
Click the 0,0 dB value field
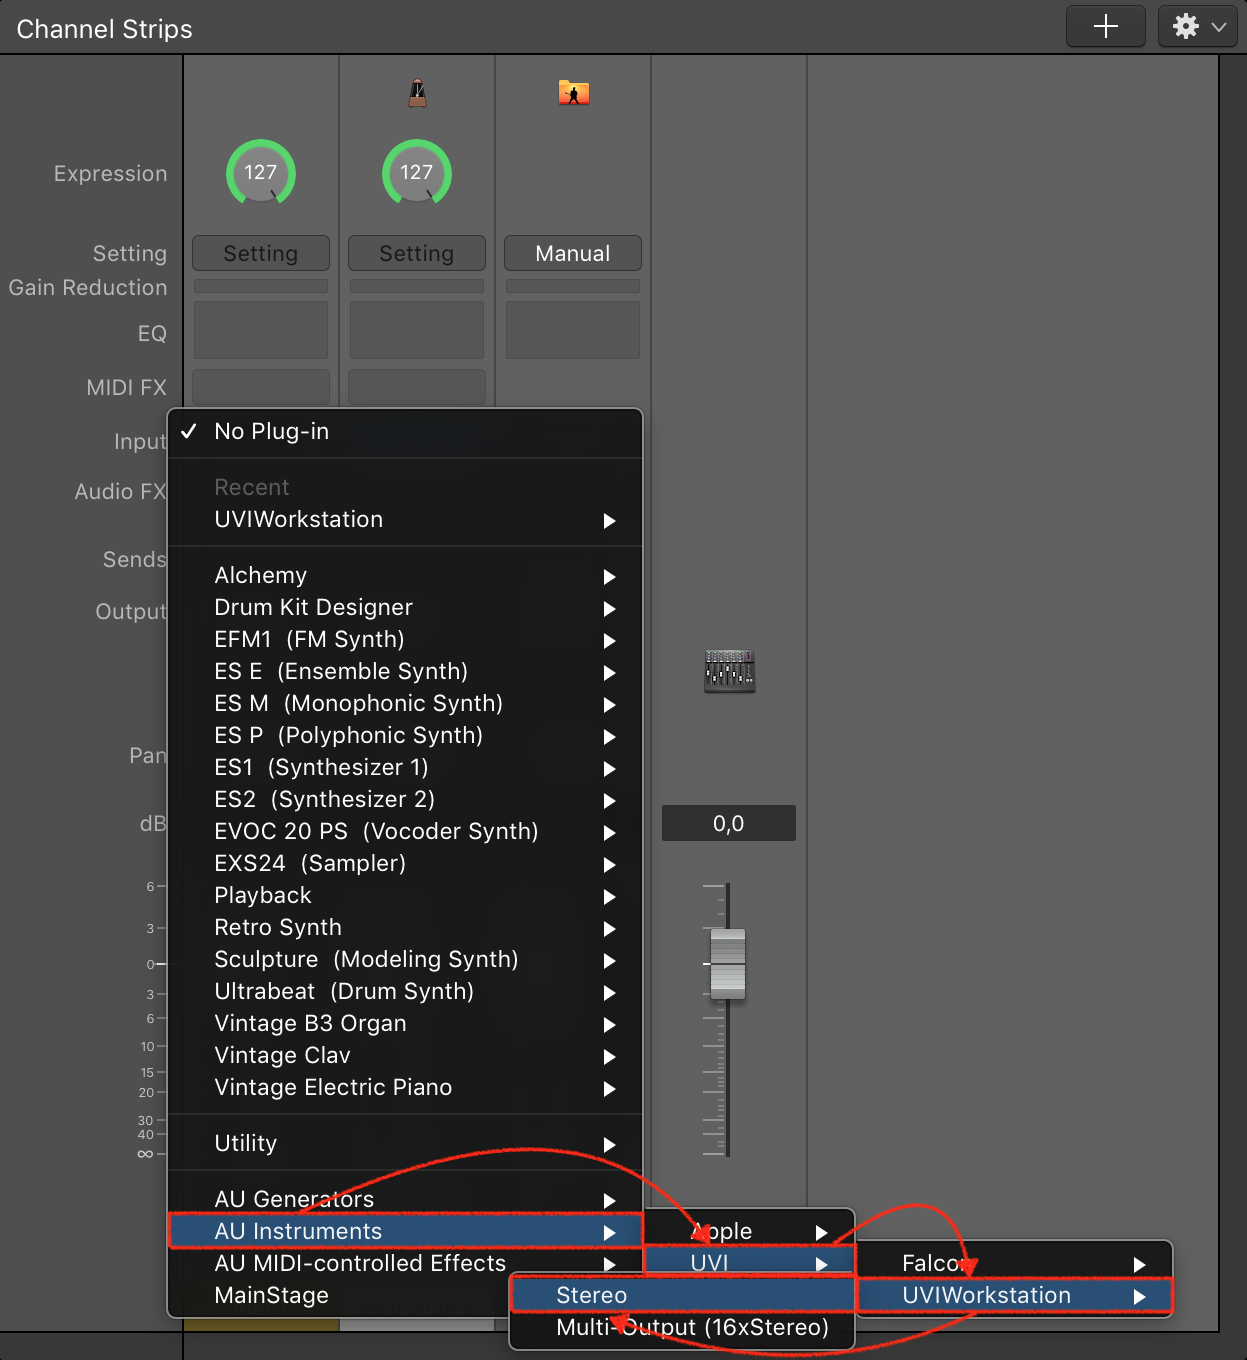click(x=729, y=823)
